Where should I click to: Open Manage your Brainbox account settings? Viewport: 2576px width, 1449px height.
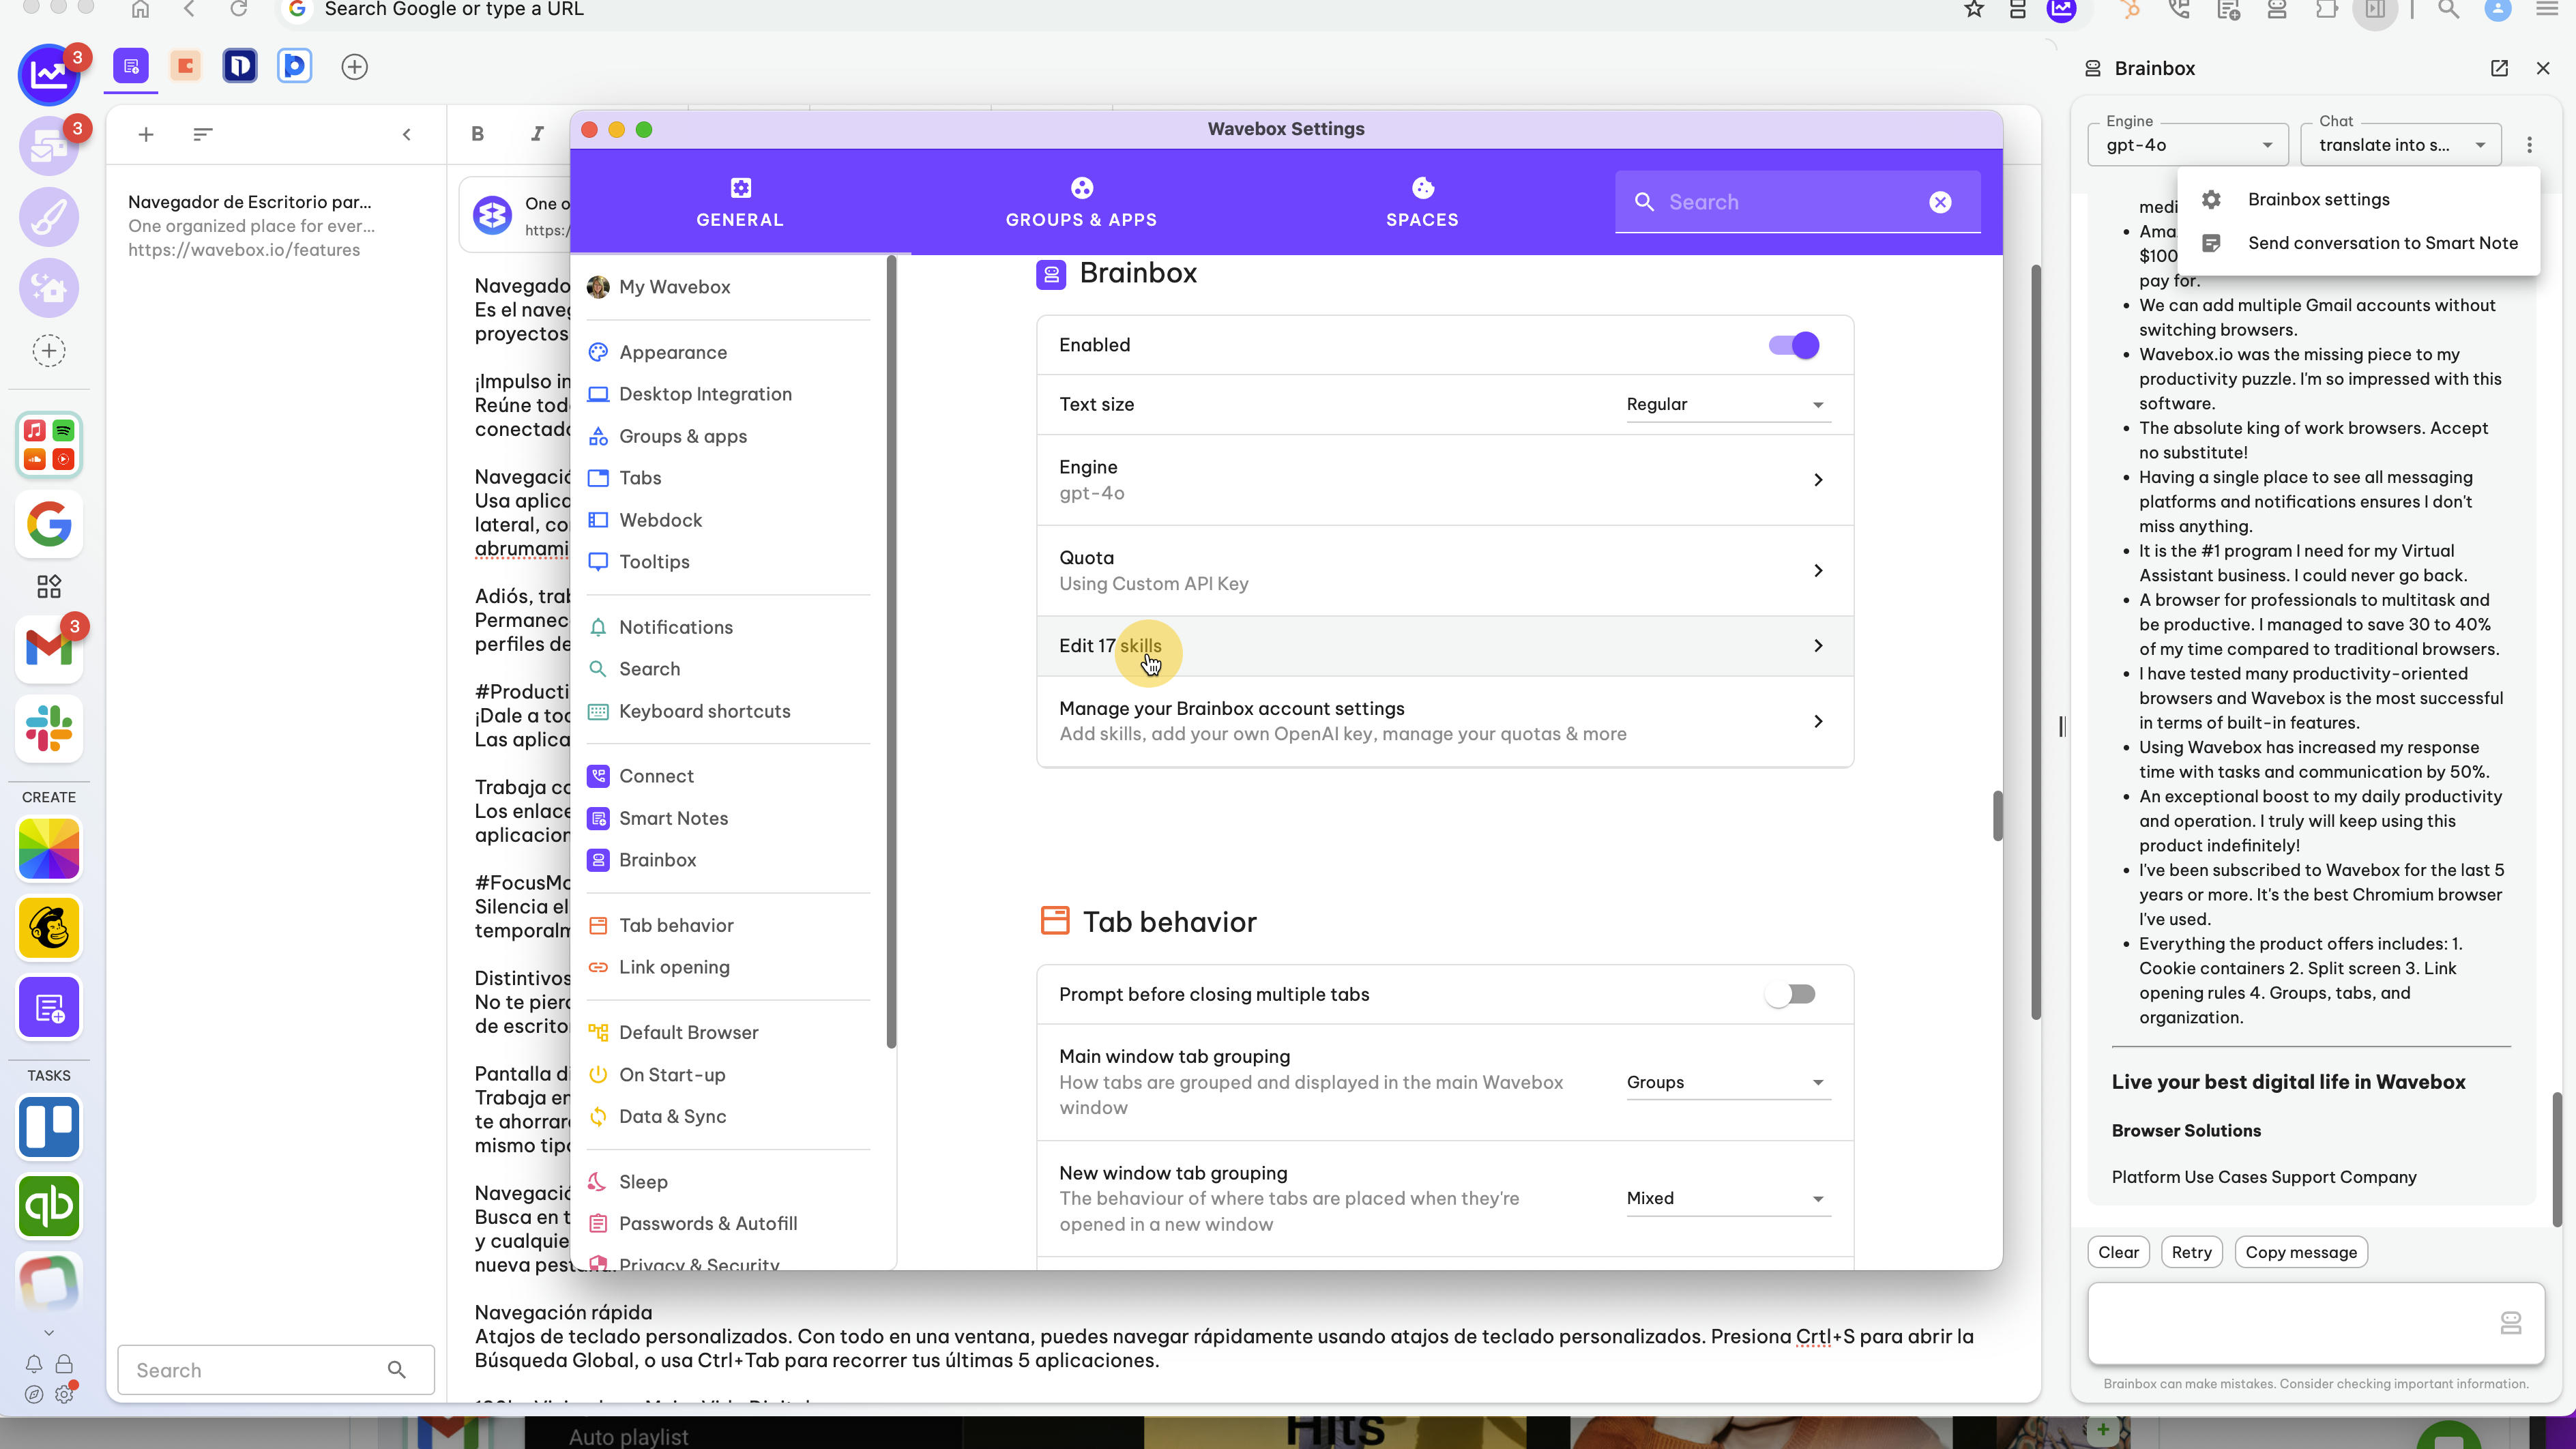1445,721
